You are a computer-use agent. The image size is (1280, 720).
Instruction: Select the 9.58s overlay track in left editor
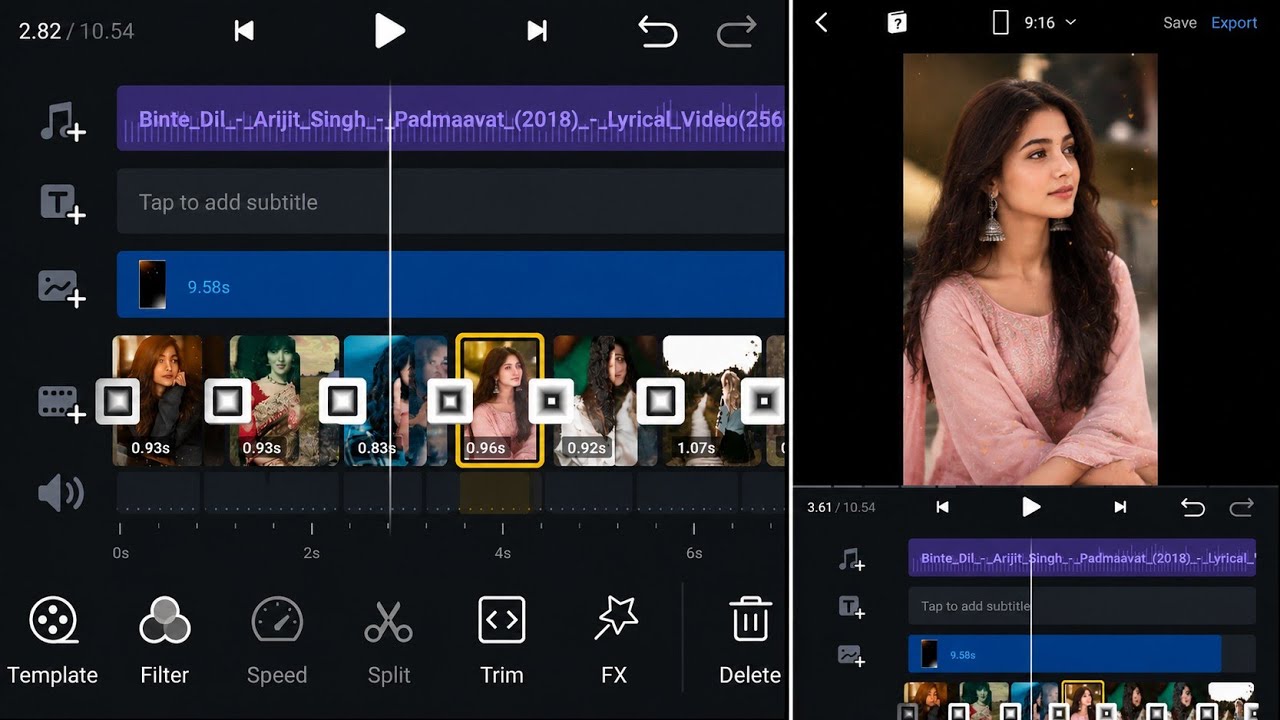tap(451, 285)
